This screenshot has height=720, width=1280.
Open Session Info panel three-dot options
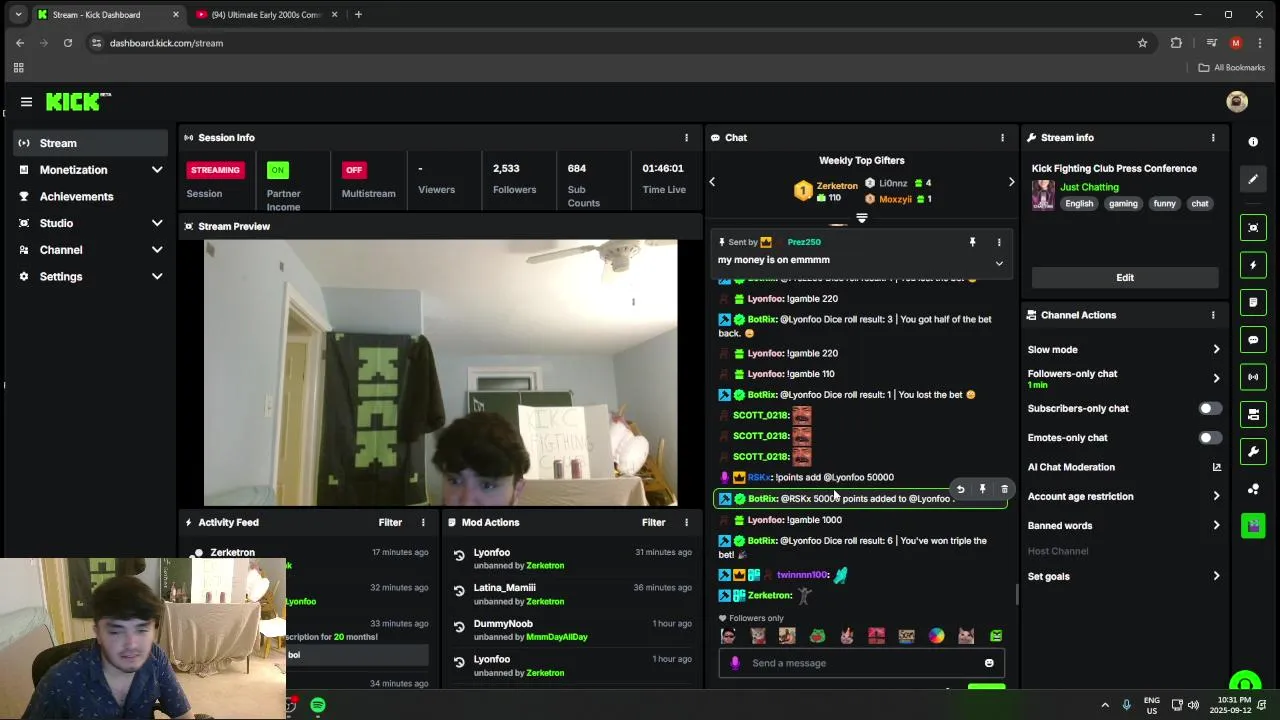click(686, 138)
